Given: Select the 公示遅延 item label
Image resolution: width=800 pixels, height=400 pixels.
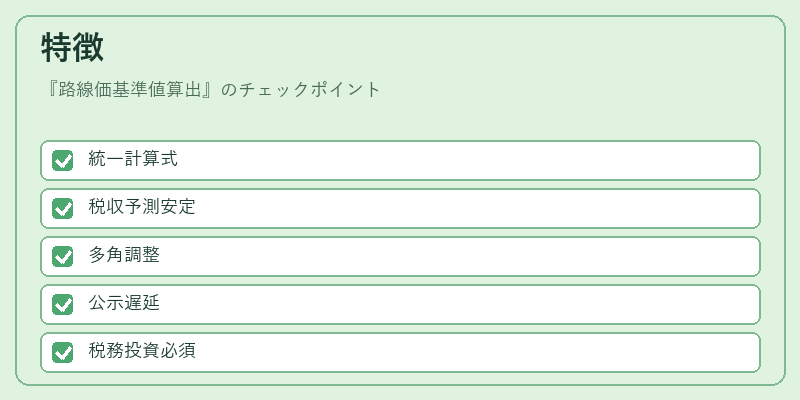Looking at the screenshot, I should click(x=124, y=303).
